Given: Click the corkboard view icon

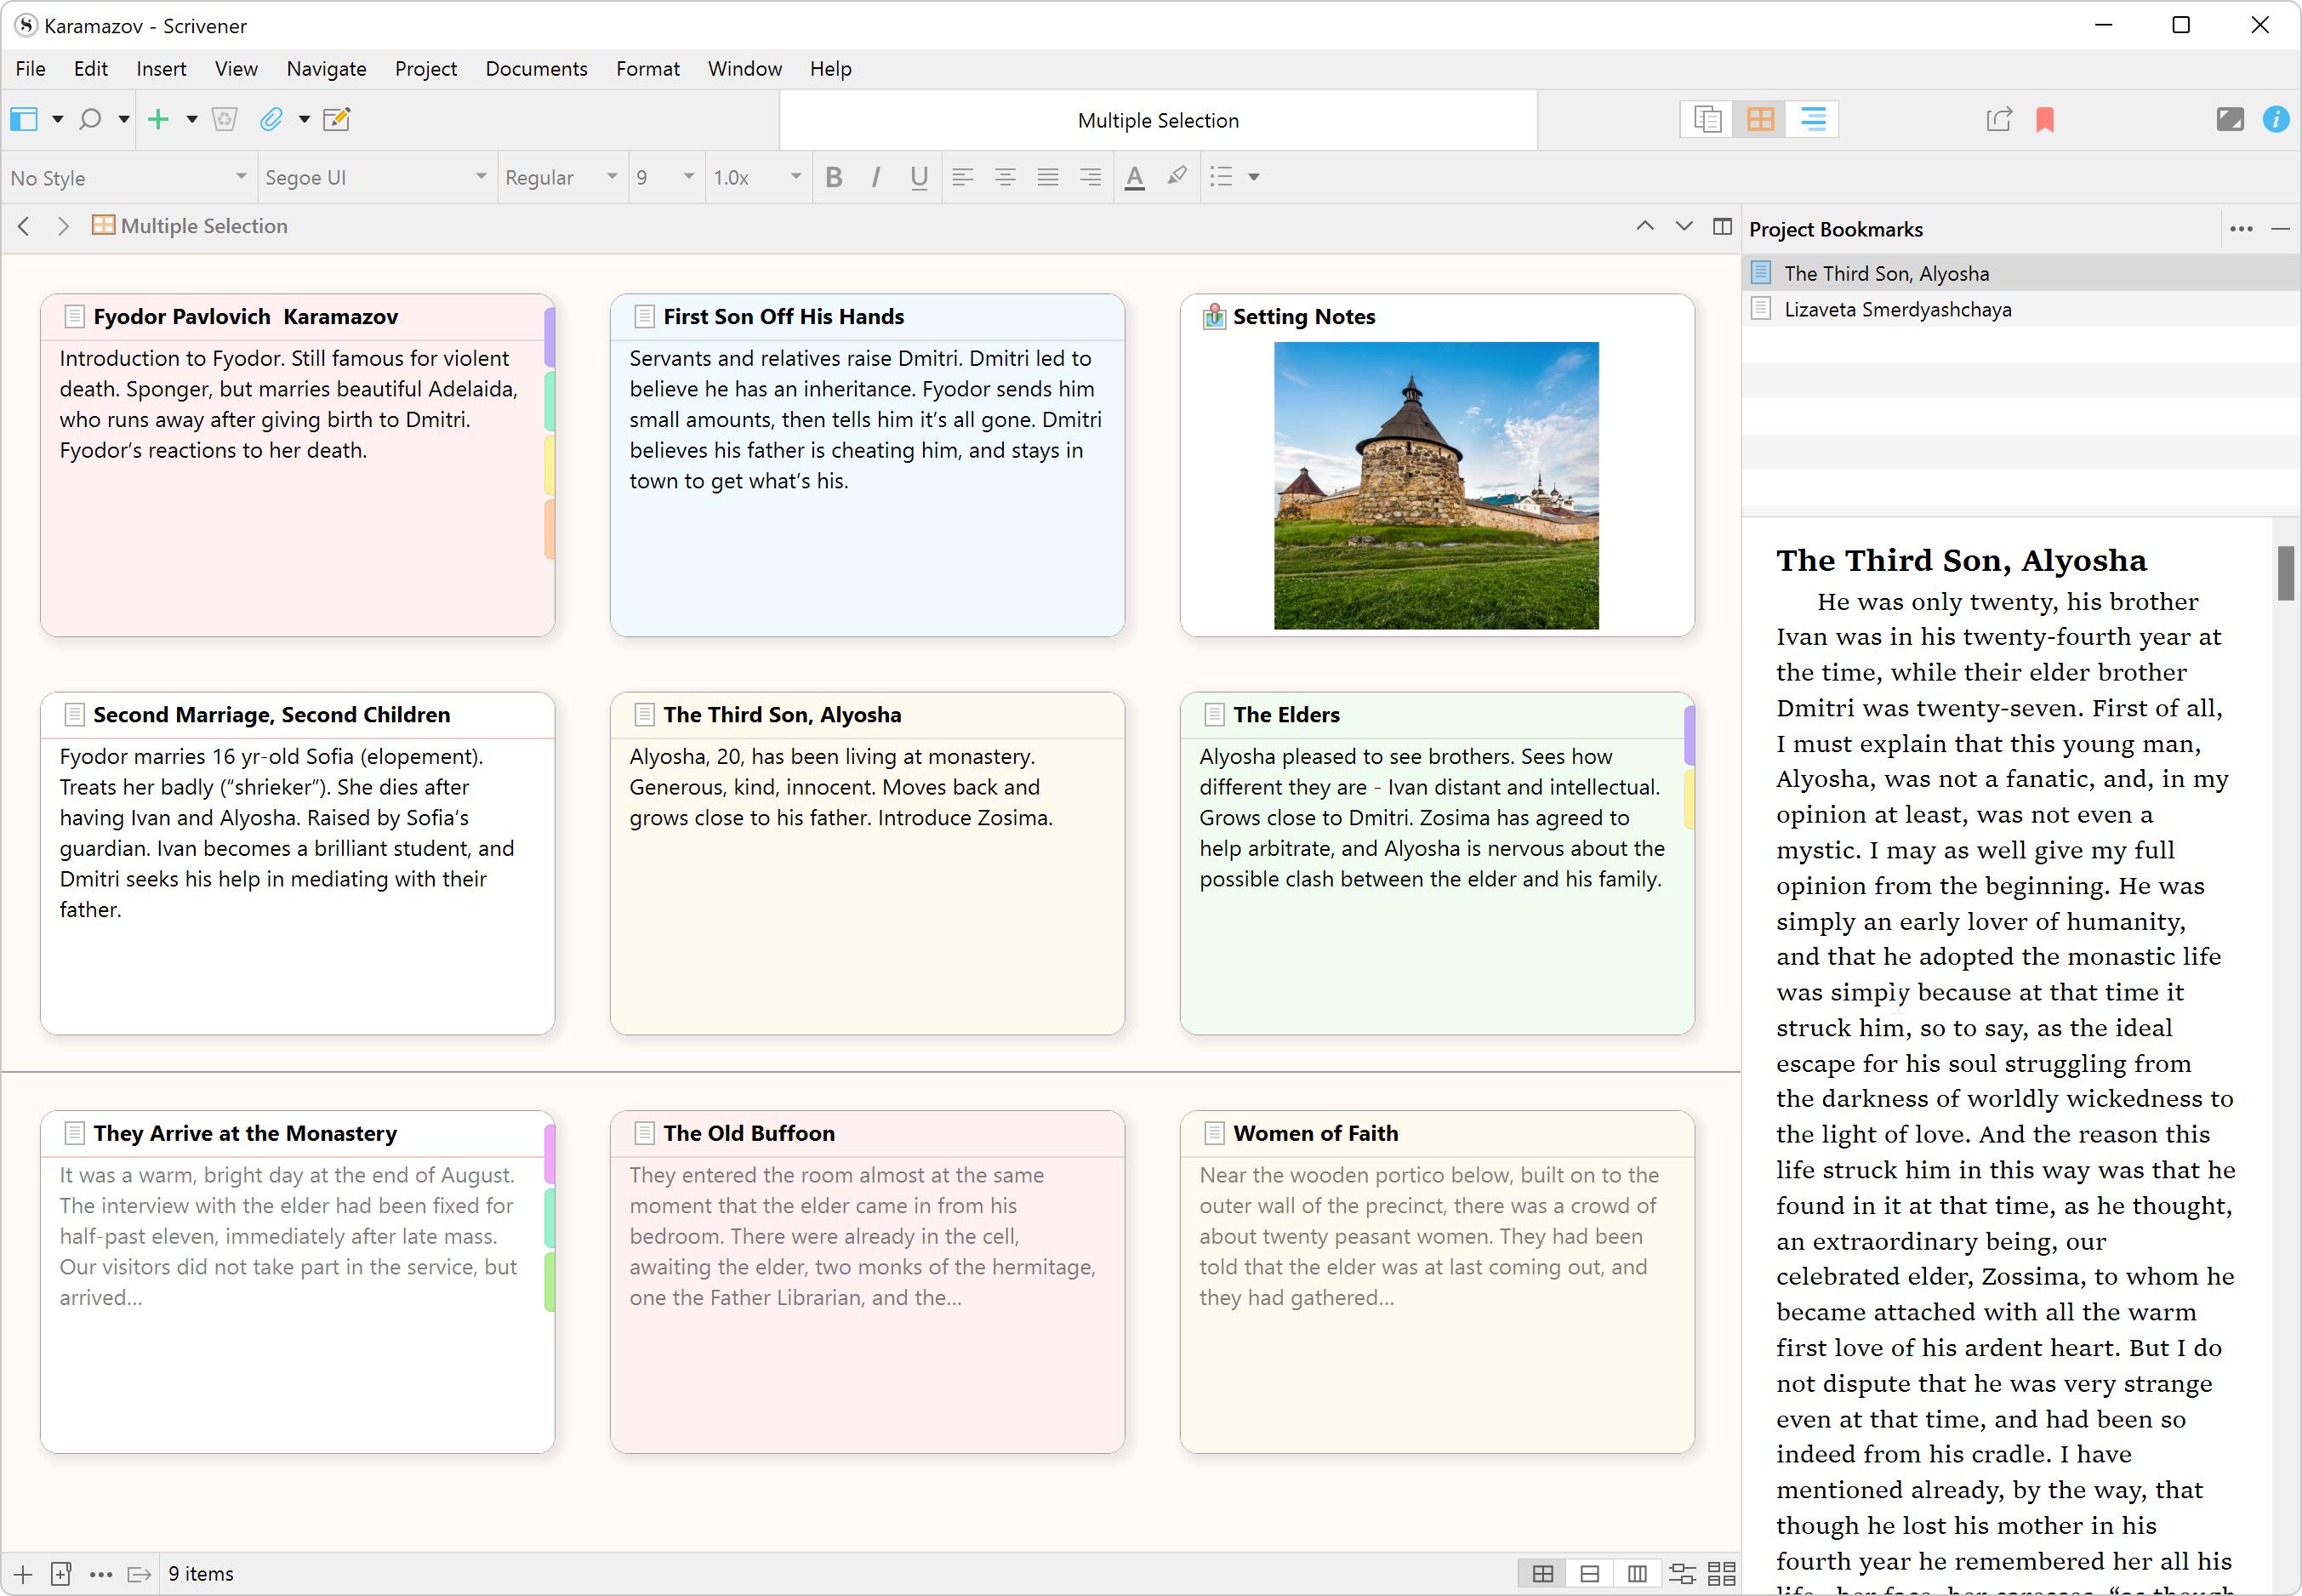Looking at the screenshot, I should tap(1760, 119).
